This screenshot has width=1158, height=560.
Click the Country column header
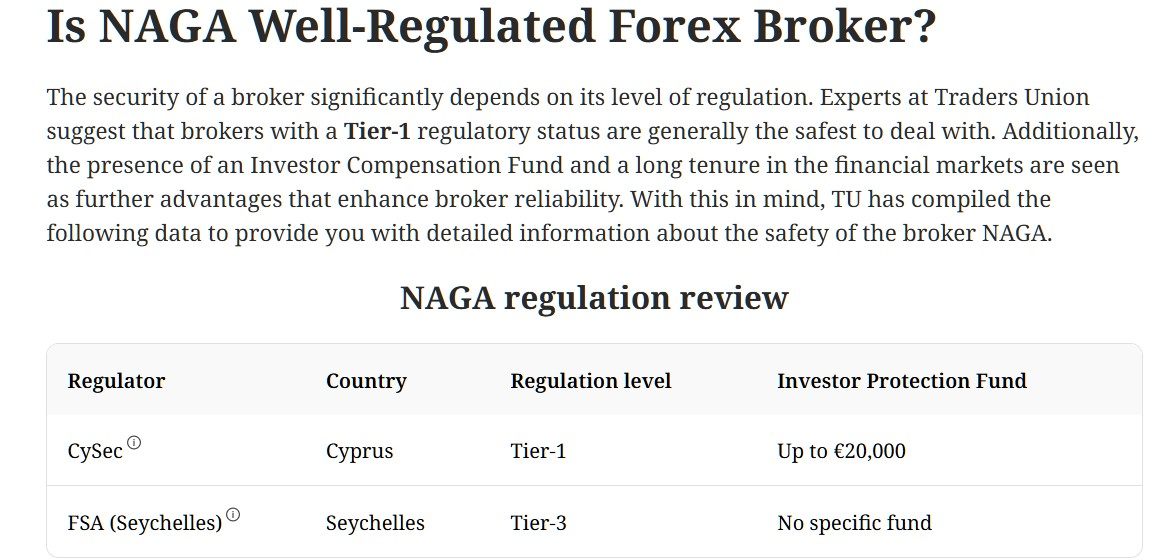pyautogui.click(x=366, y=381)
